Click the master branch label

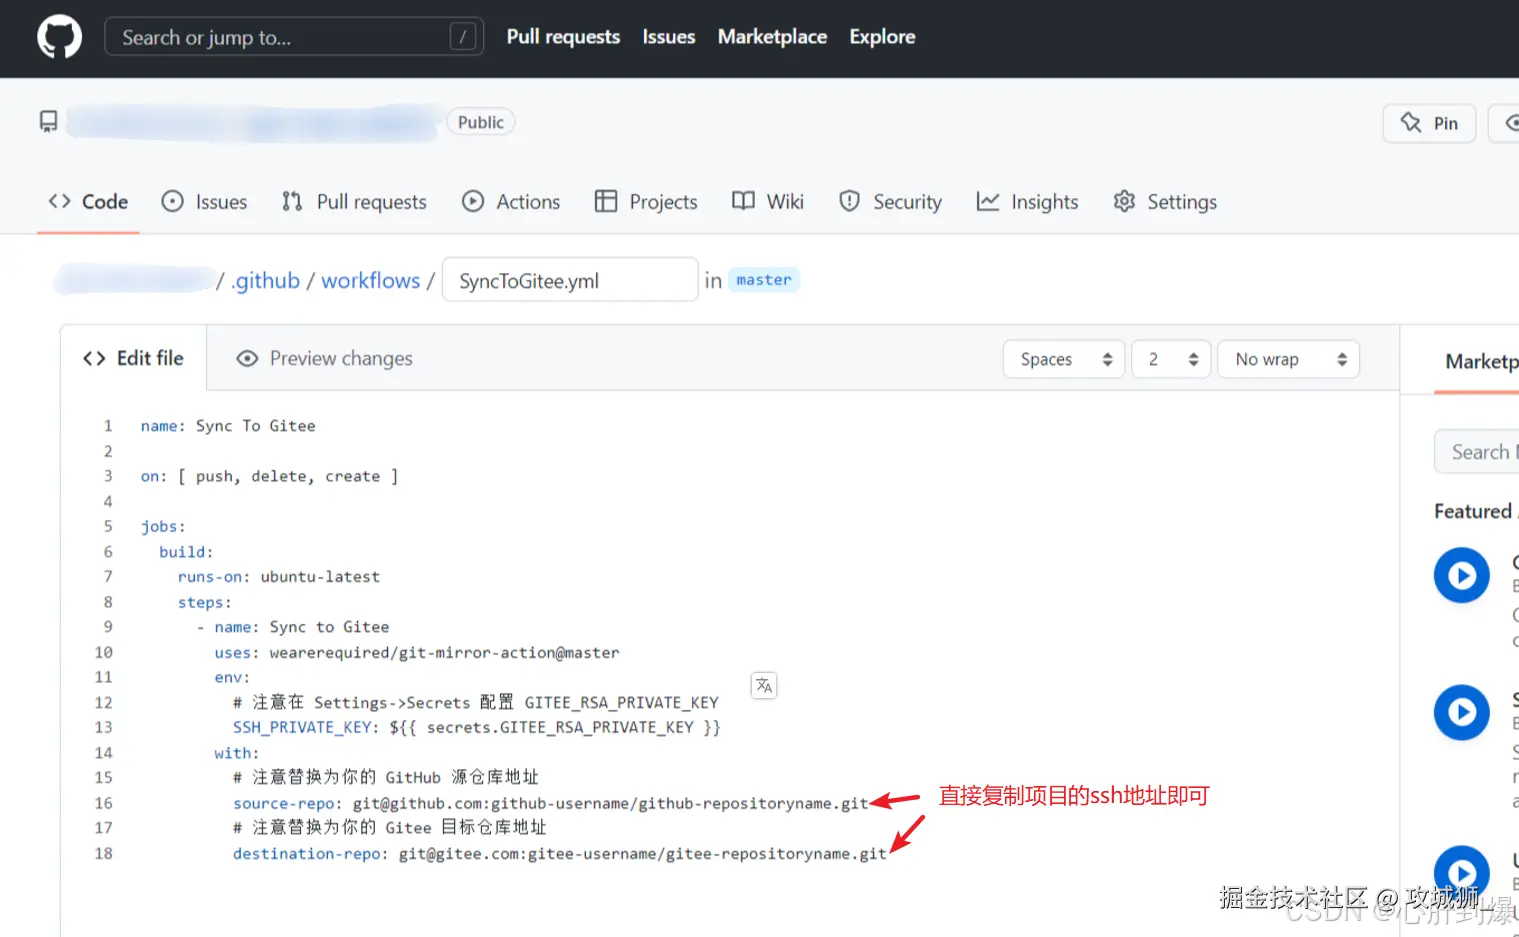point(764,280)
